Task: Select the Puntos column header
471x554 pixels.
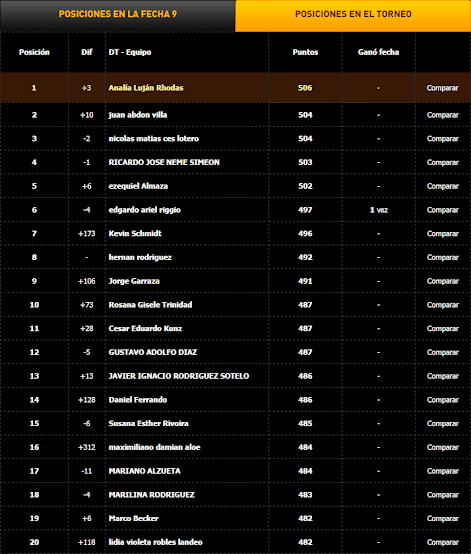Action: [305, 52]
